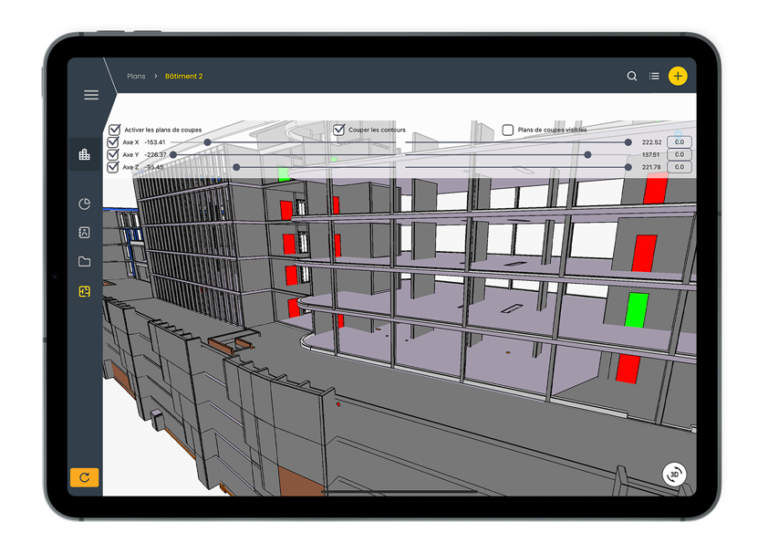Click the Axe X min value -153.41
The image size is (768, 543).
pyautogui.click(x=155, y=142)
